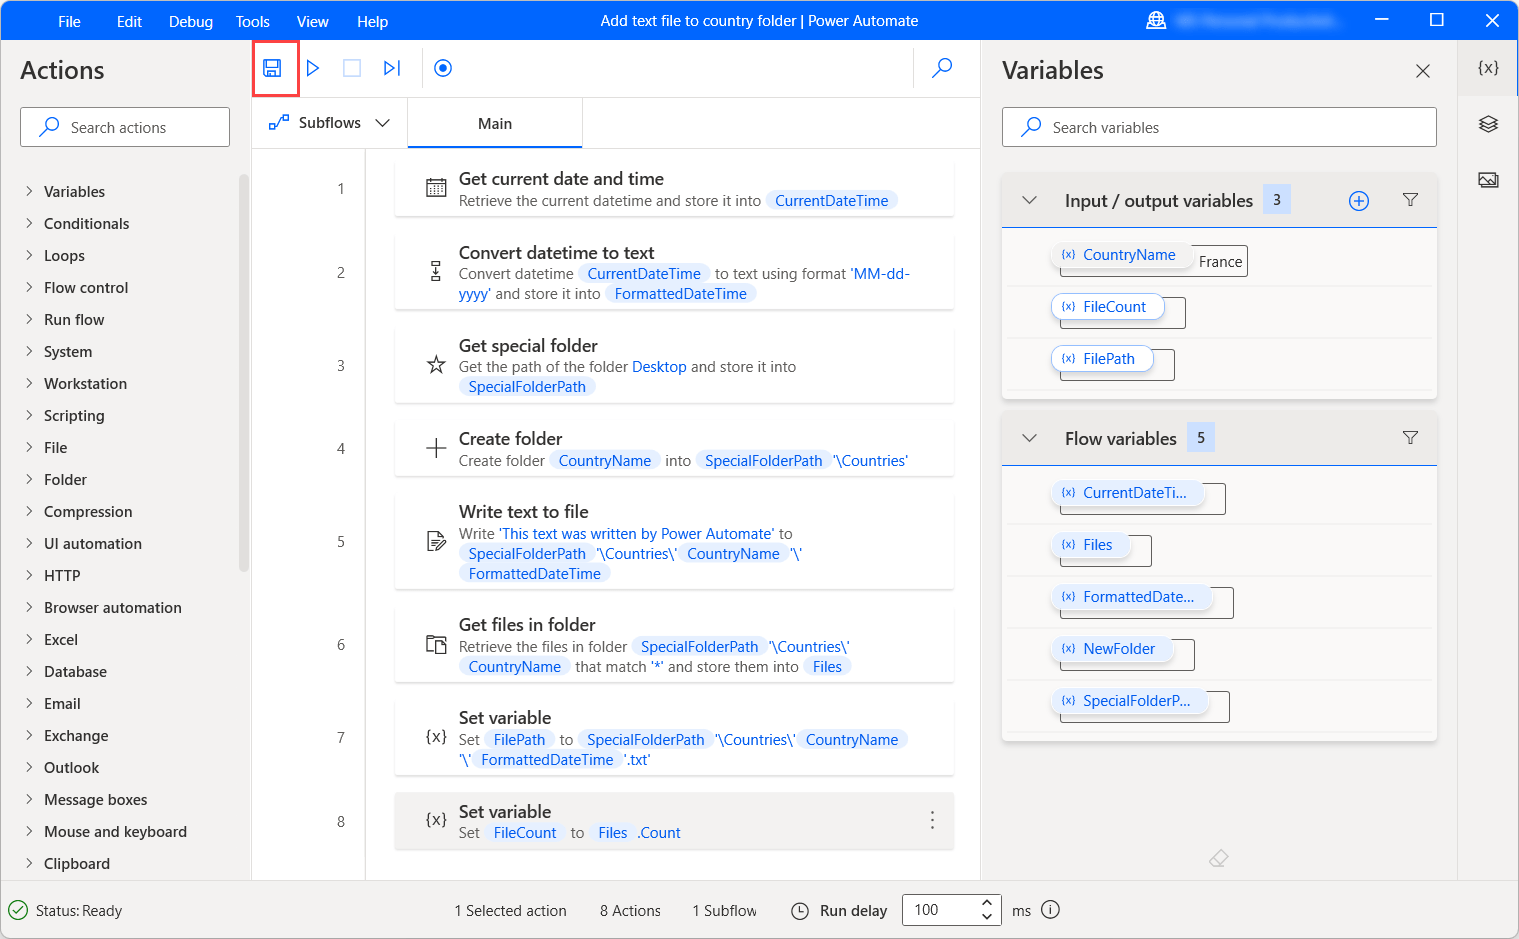Increment the Run delay value
This screenshot has height=939, width=1519.
tap(986, 903)
